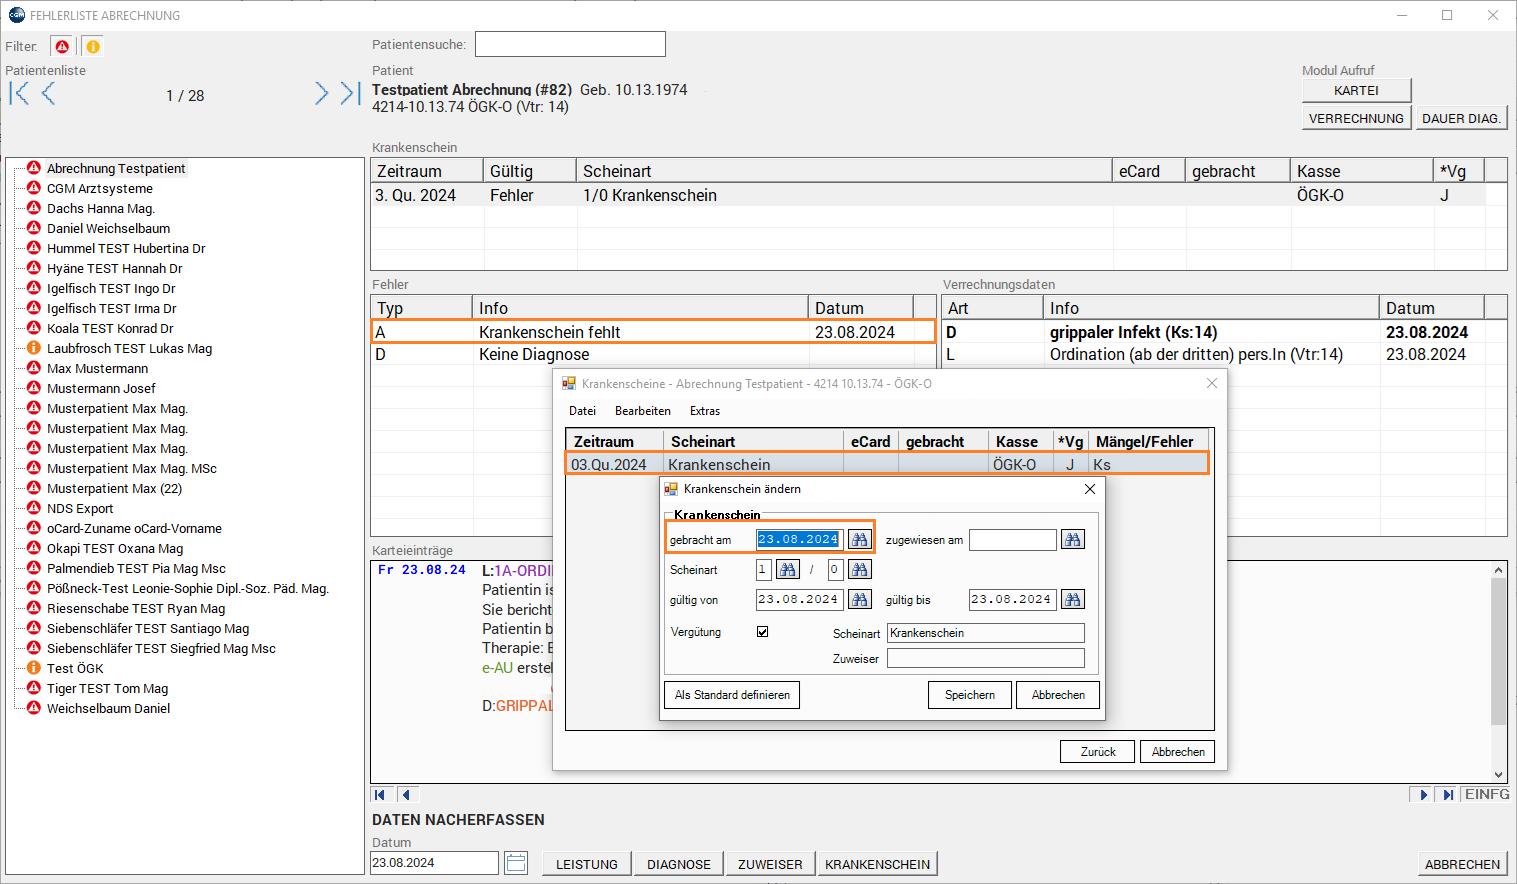Click Als Standard definieren button
Image resolution: width=1517 pixels, height=884 pixels.
coord(732,695)
